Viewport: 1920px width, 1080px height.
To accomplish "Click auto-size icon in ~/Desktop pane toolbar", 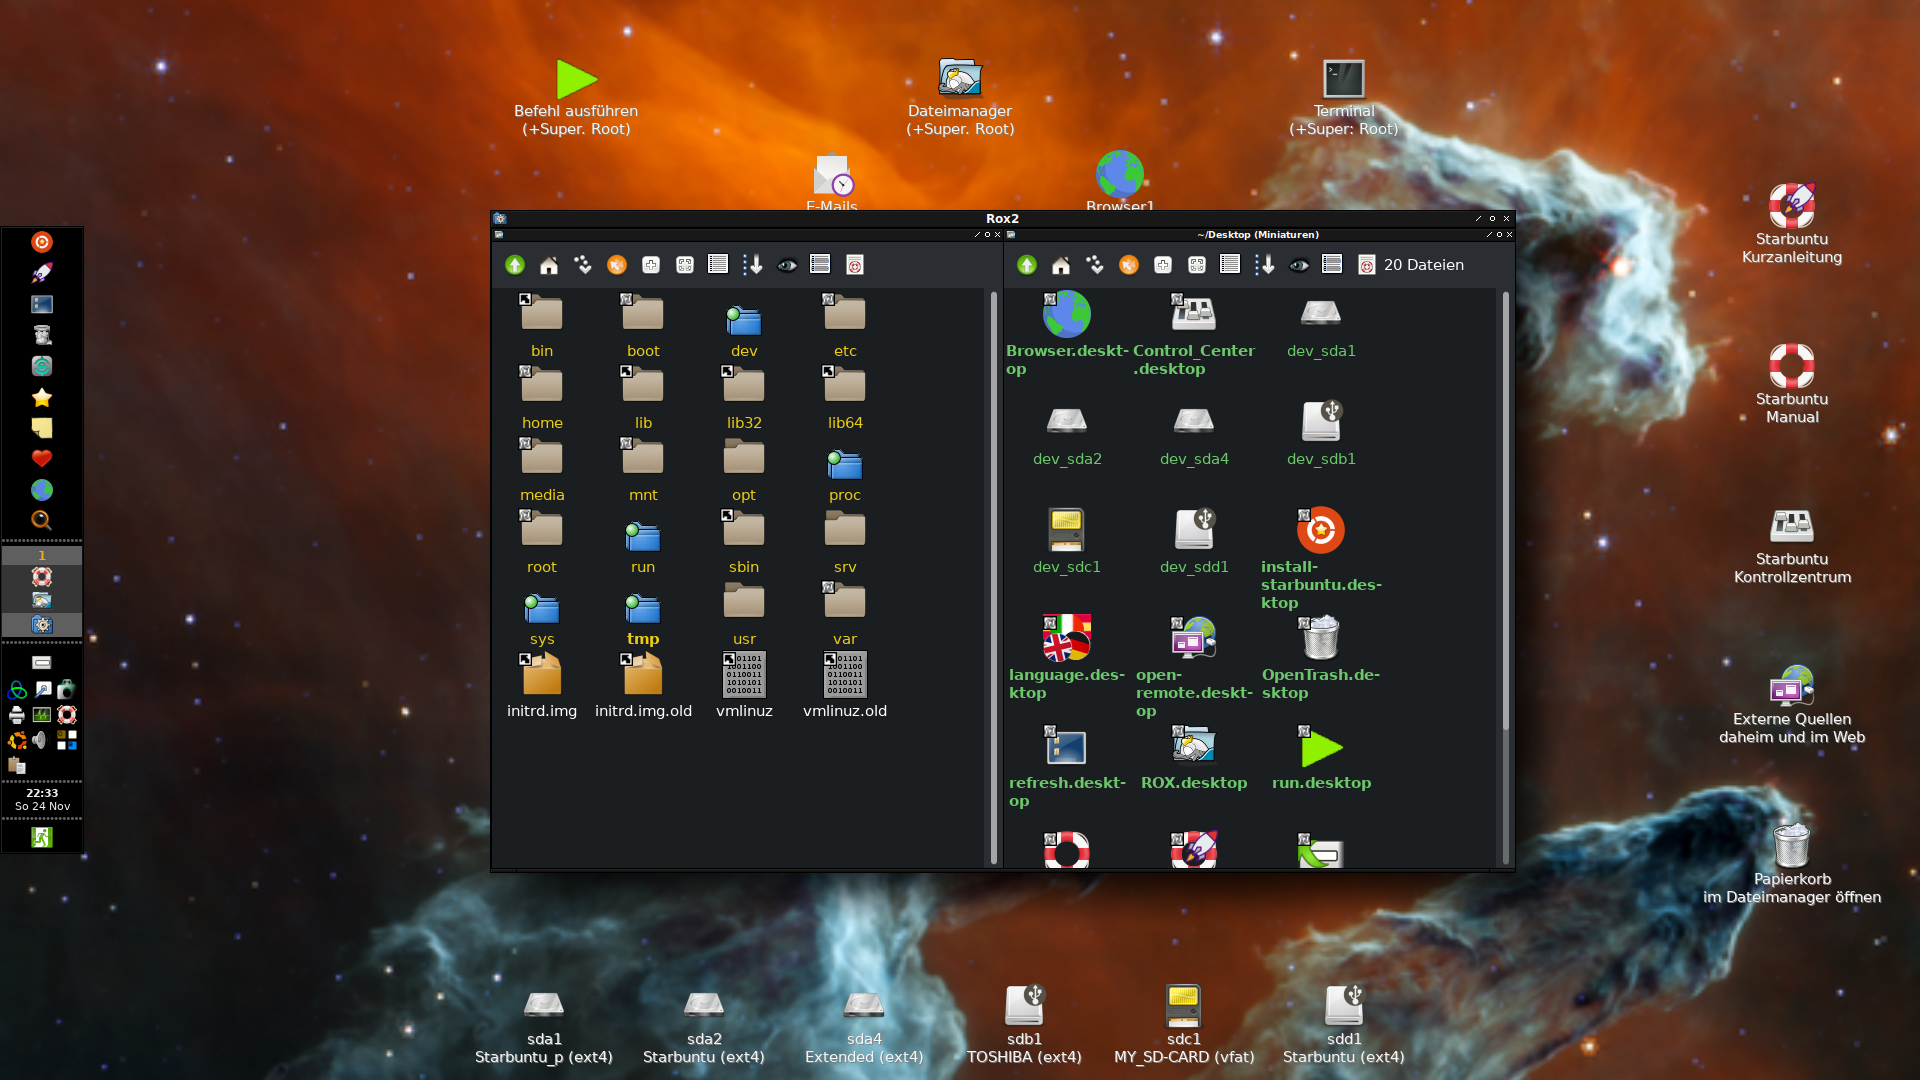I will [1197, 265].
